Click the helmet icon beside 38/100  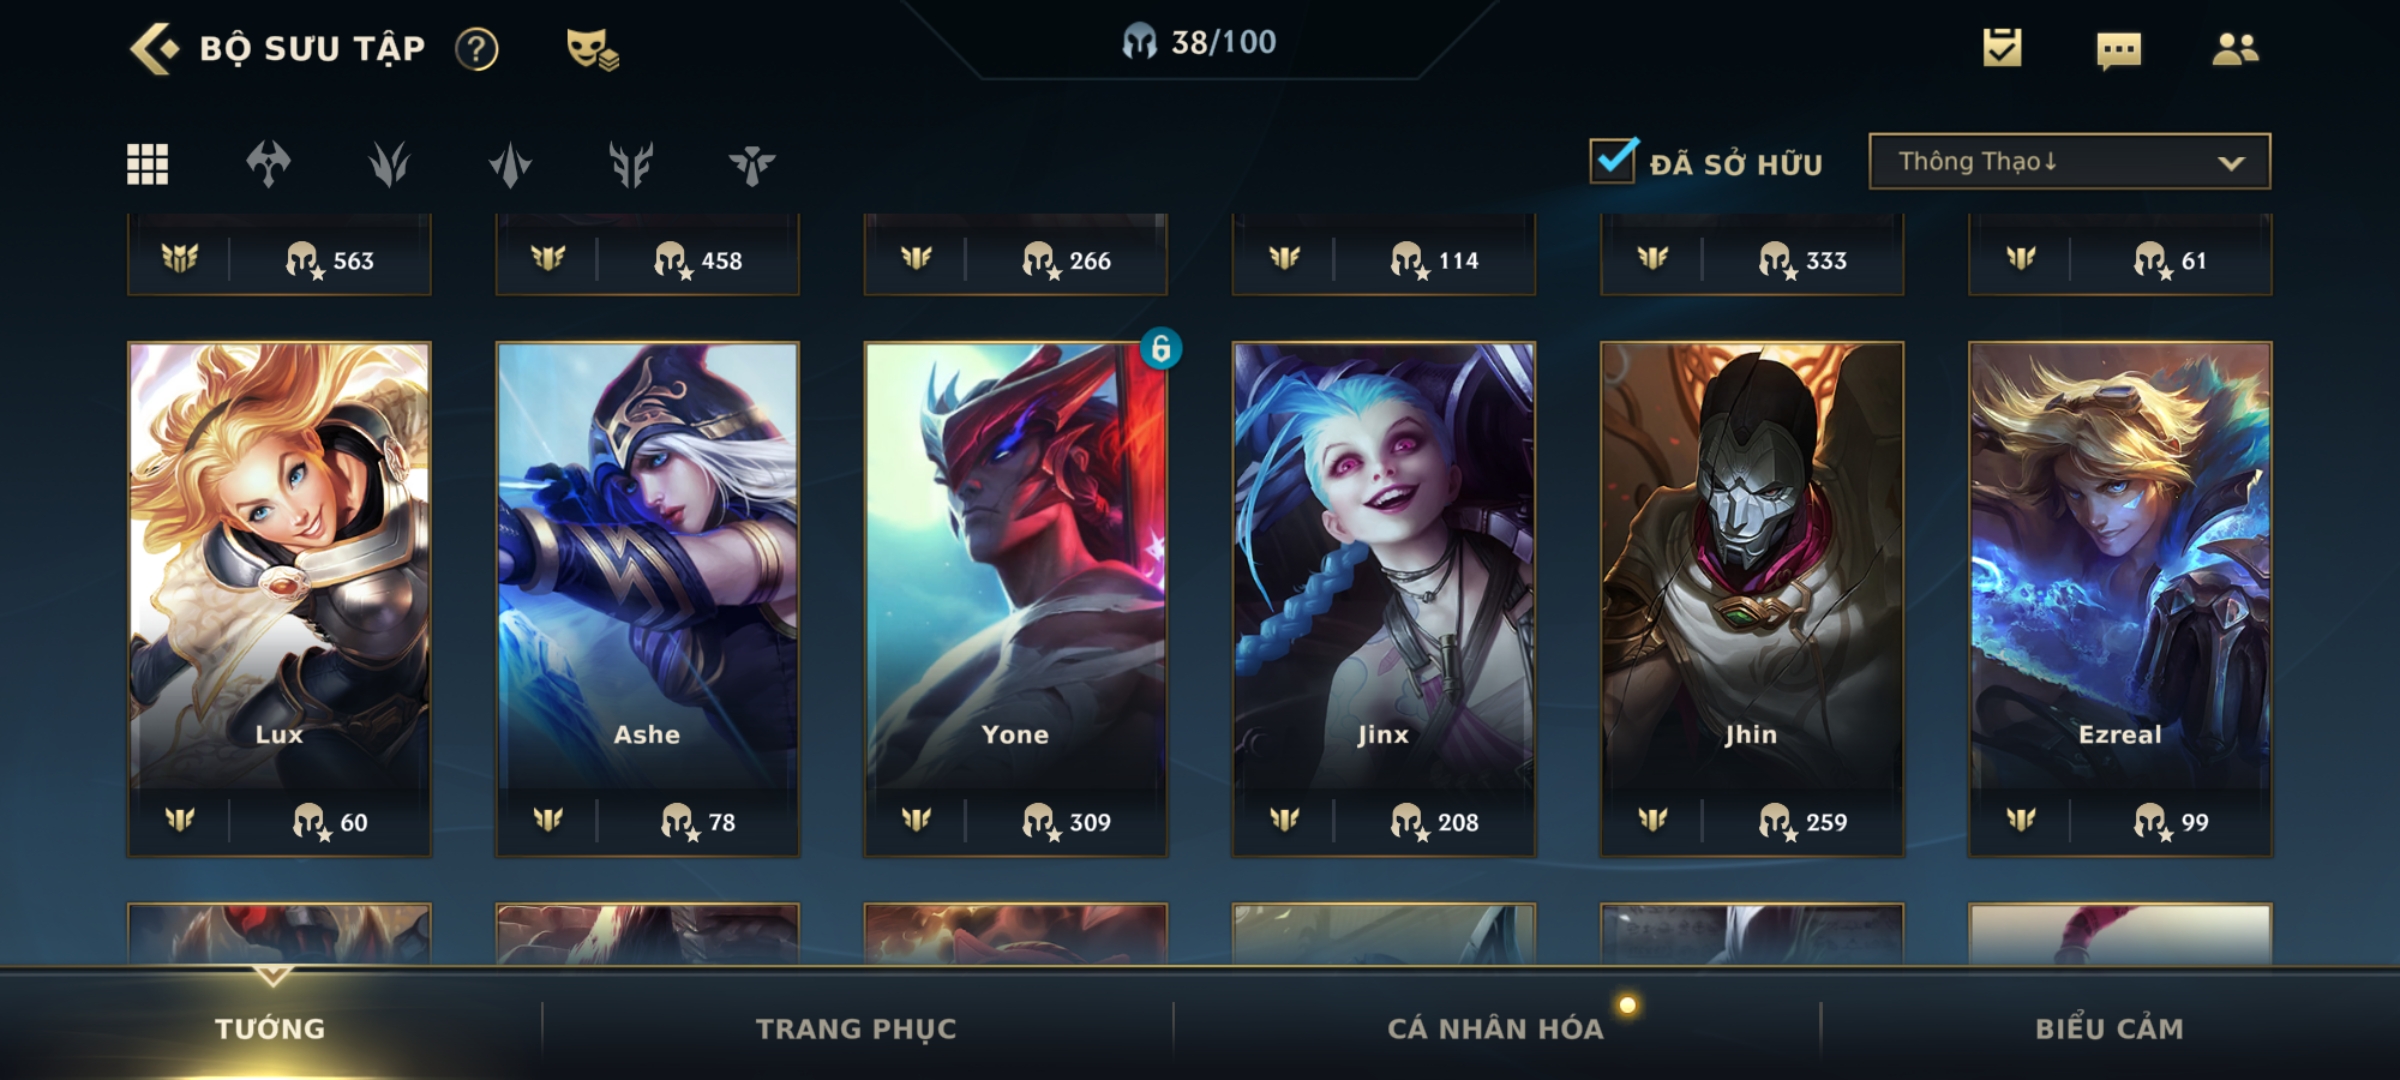point(1139,43)
